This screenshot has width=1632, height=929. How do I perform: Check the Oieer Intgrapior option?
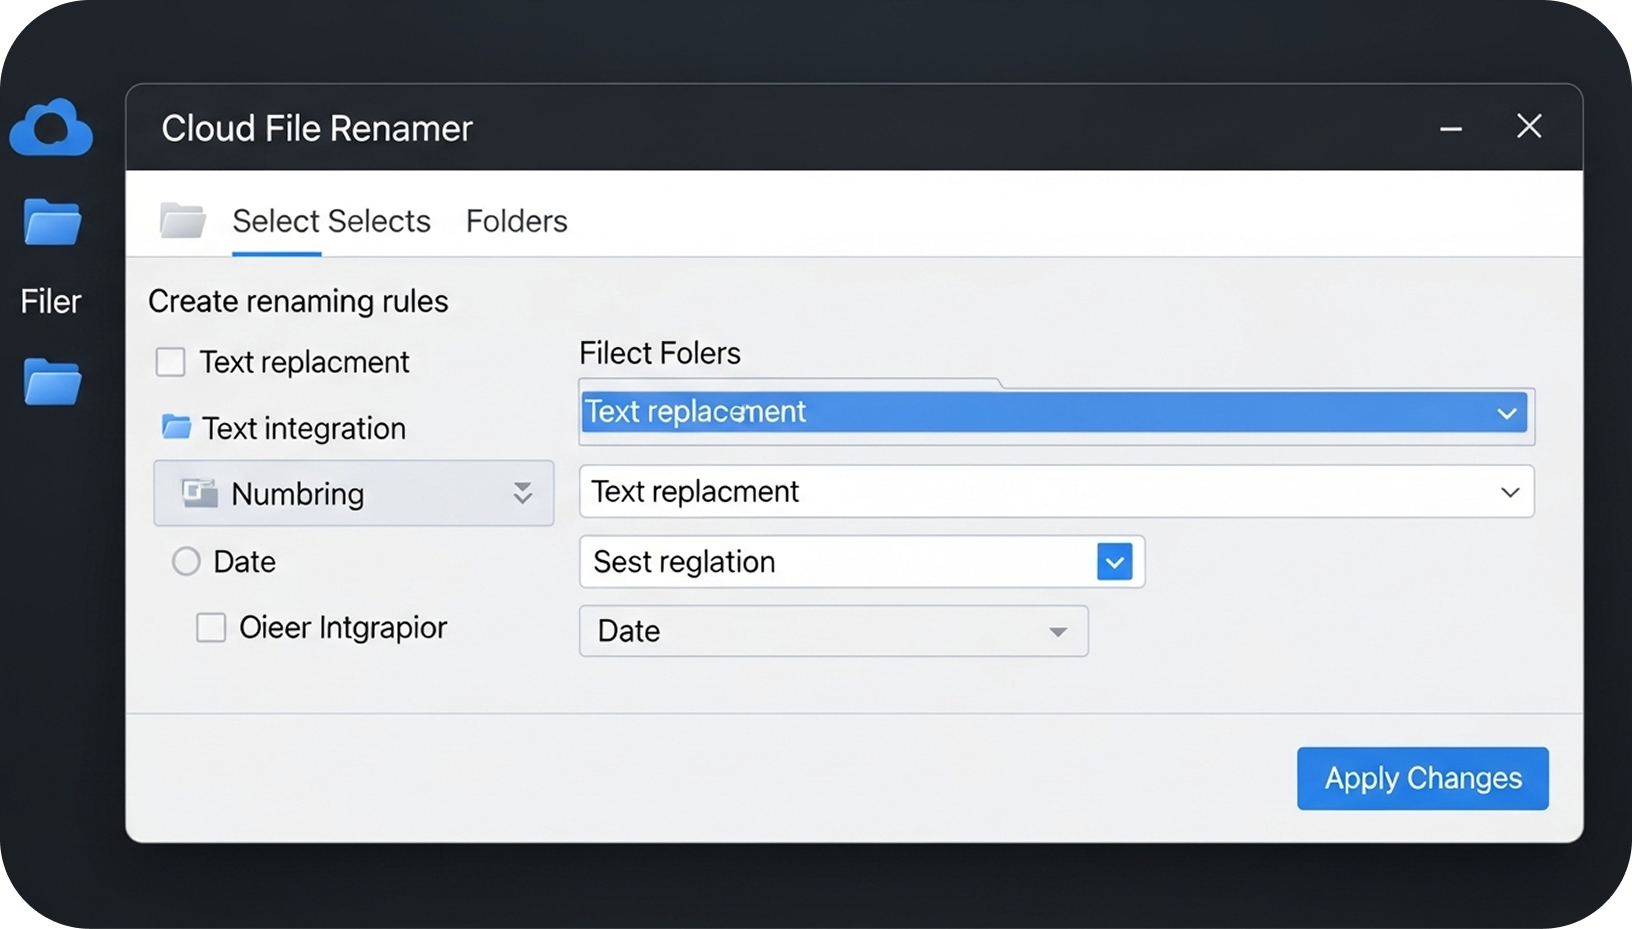[210, 628]
